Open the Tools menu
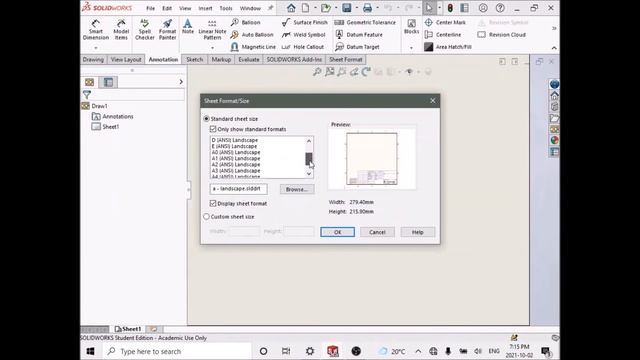This screenshot has width=640, height=360. [x=226, y=8]
